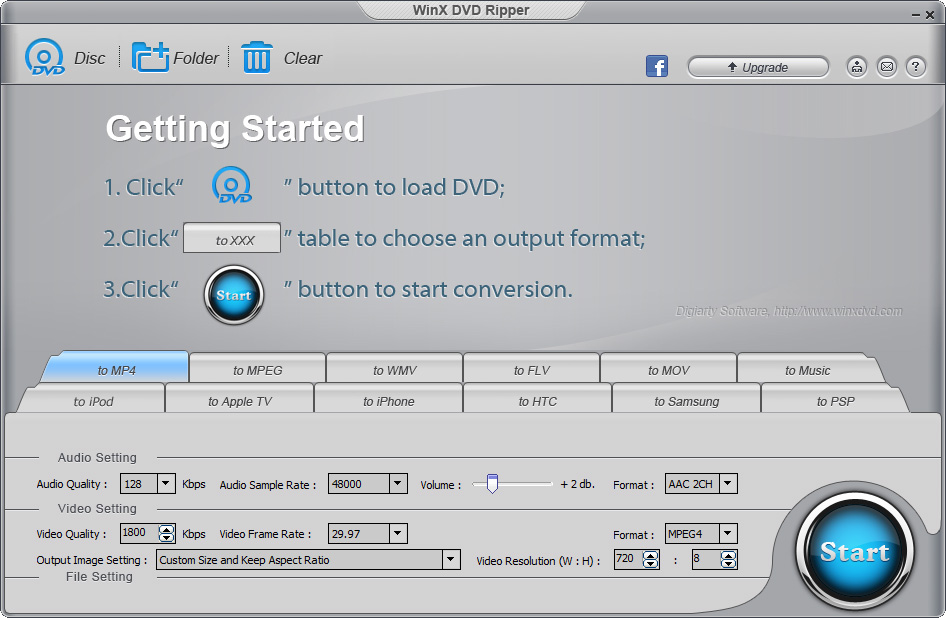Click the Disc icon to load DVD

[x=45, y=58]
